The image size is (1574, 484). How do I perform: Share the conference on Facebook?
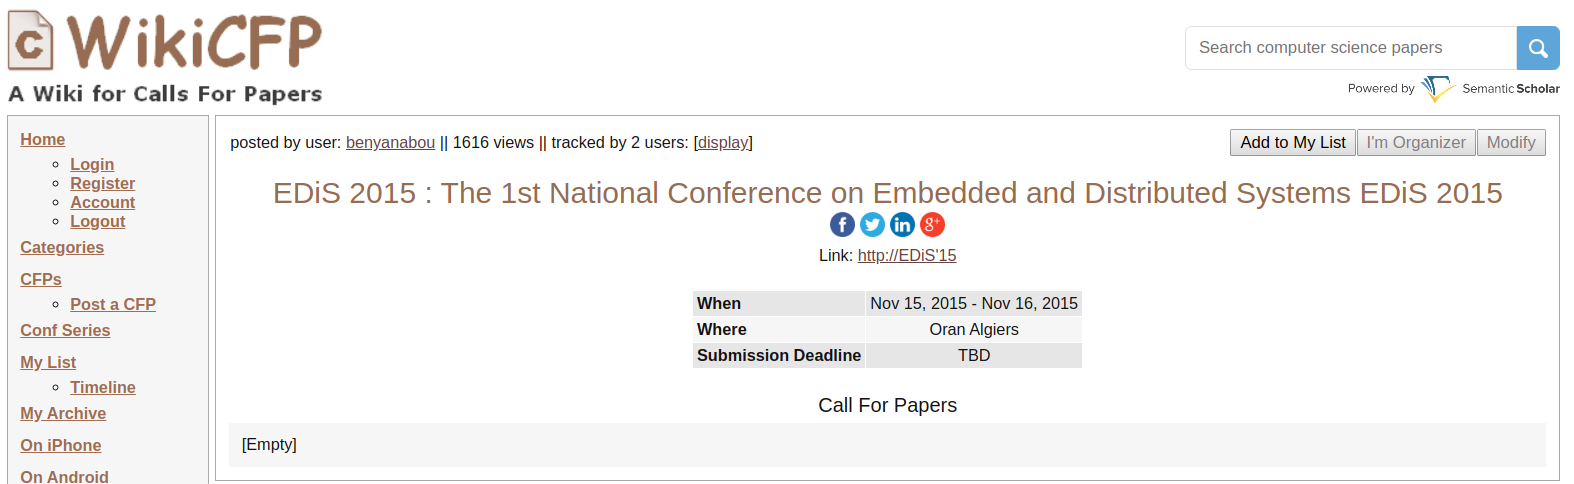click(x=842, y=225)
